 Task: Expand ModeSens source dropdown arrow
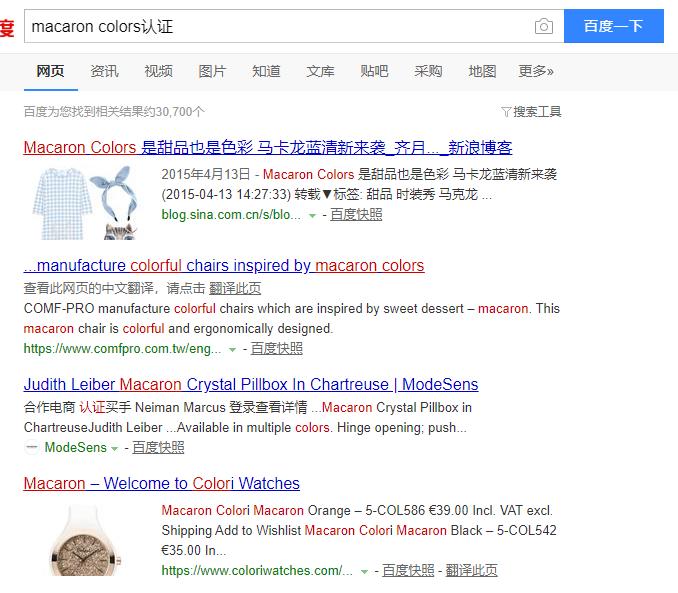(x=115, y=449)
